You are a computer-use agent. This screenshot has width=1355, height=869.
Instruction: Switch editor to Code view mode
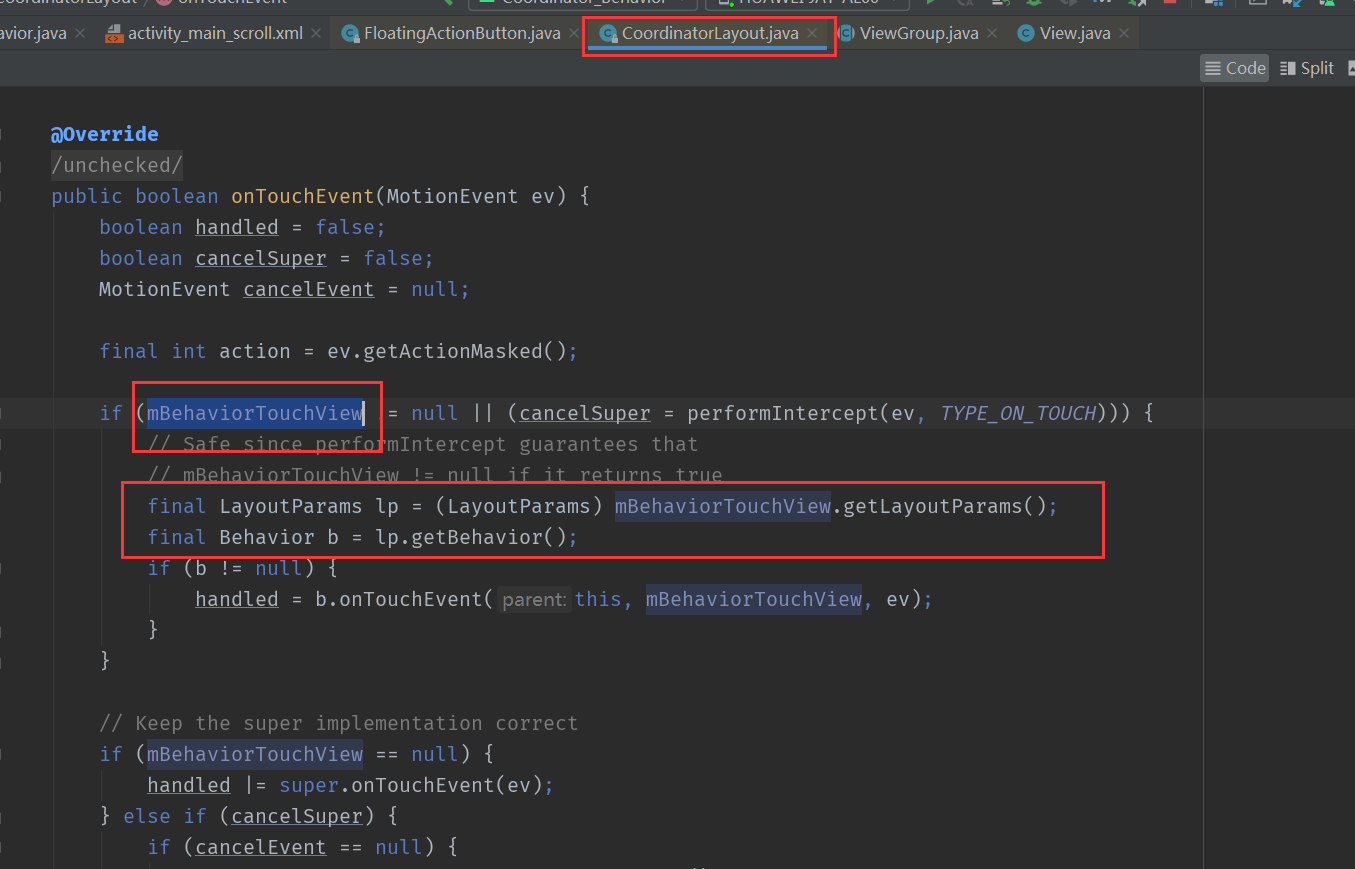pos(1235,68)
